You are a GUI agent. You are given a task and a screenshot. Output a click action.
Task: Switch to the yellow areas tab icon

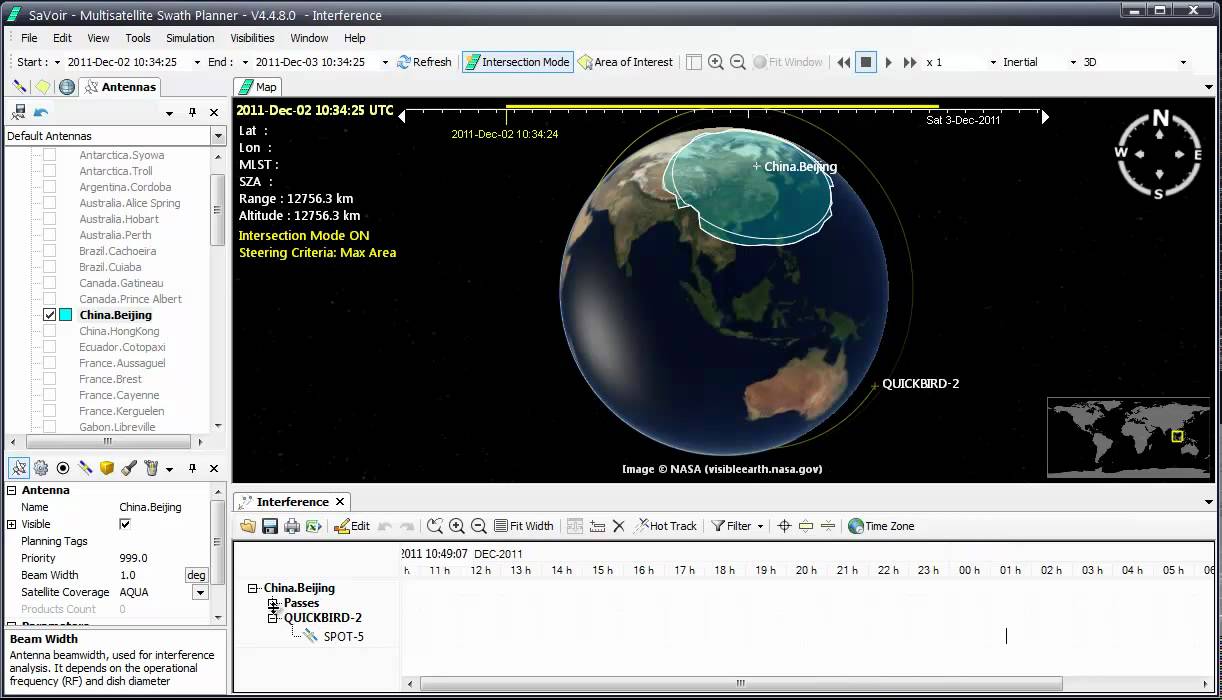pyautogui.click(x=44, y=87)
